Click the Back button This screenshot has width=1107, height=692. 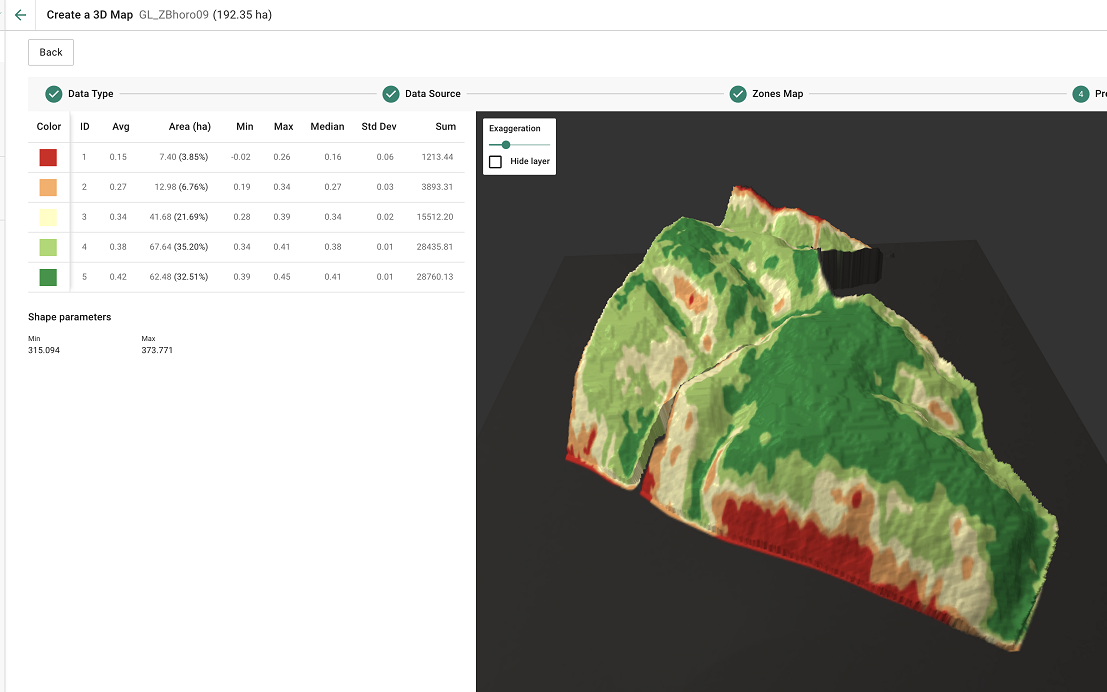coord(51,52)
